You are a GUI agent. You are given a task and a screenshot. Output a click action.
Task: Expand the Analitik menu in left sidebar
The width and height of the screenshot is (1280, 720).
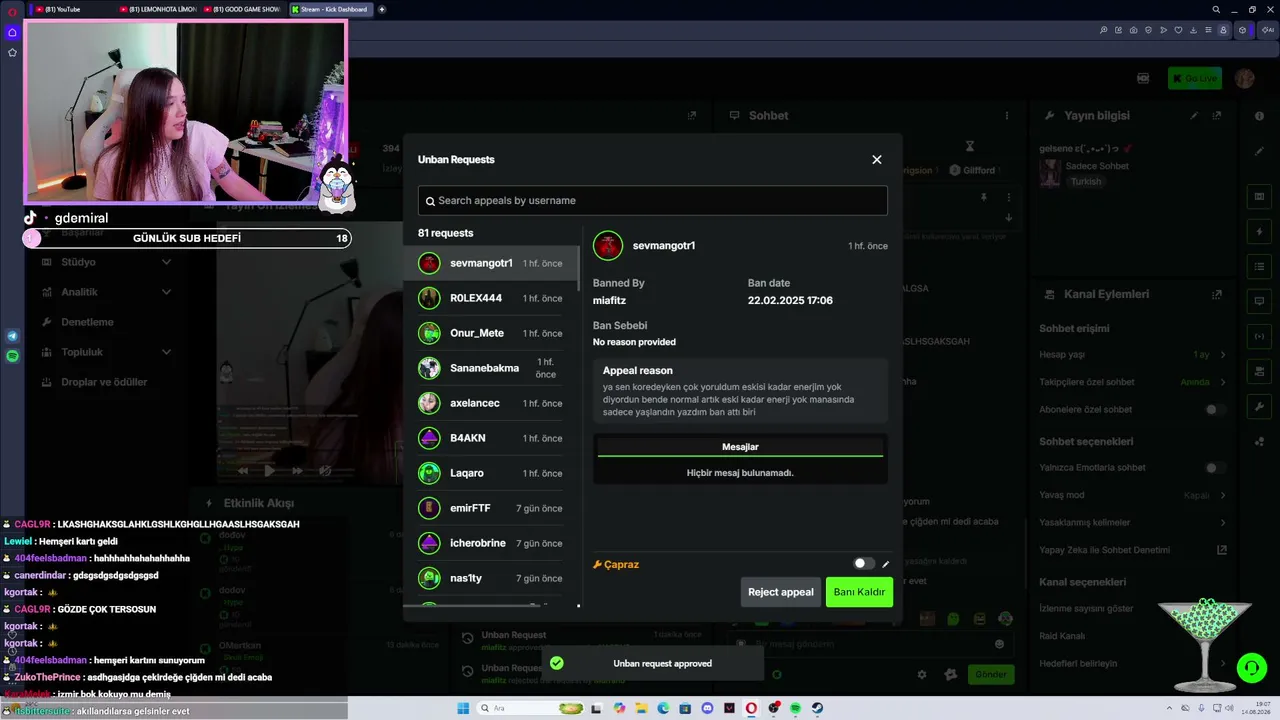(x=106, y=292)
